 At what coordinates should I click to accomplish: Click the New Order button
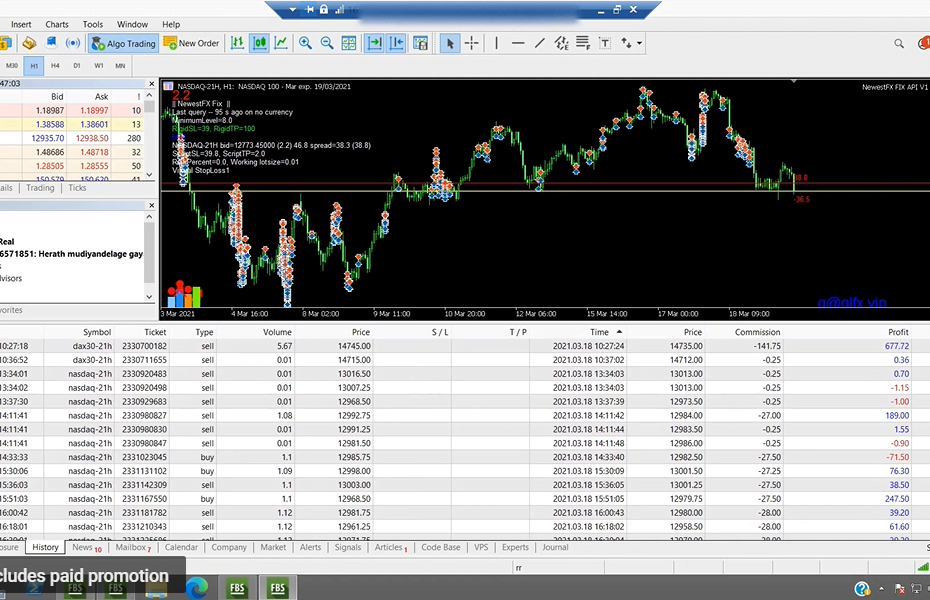191,43
